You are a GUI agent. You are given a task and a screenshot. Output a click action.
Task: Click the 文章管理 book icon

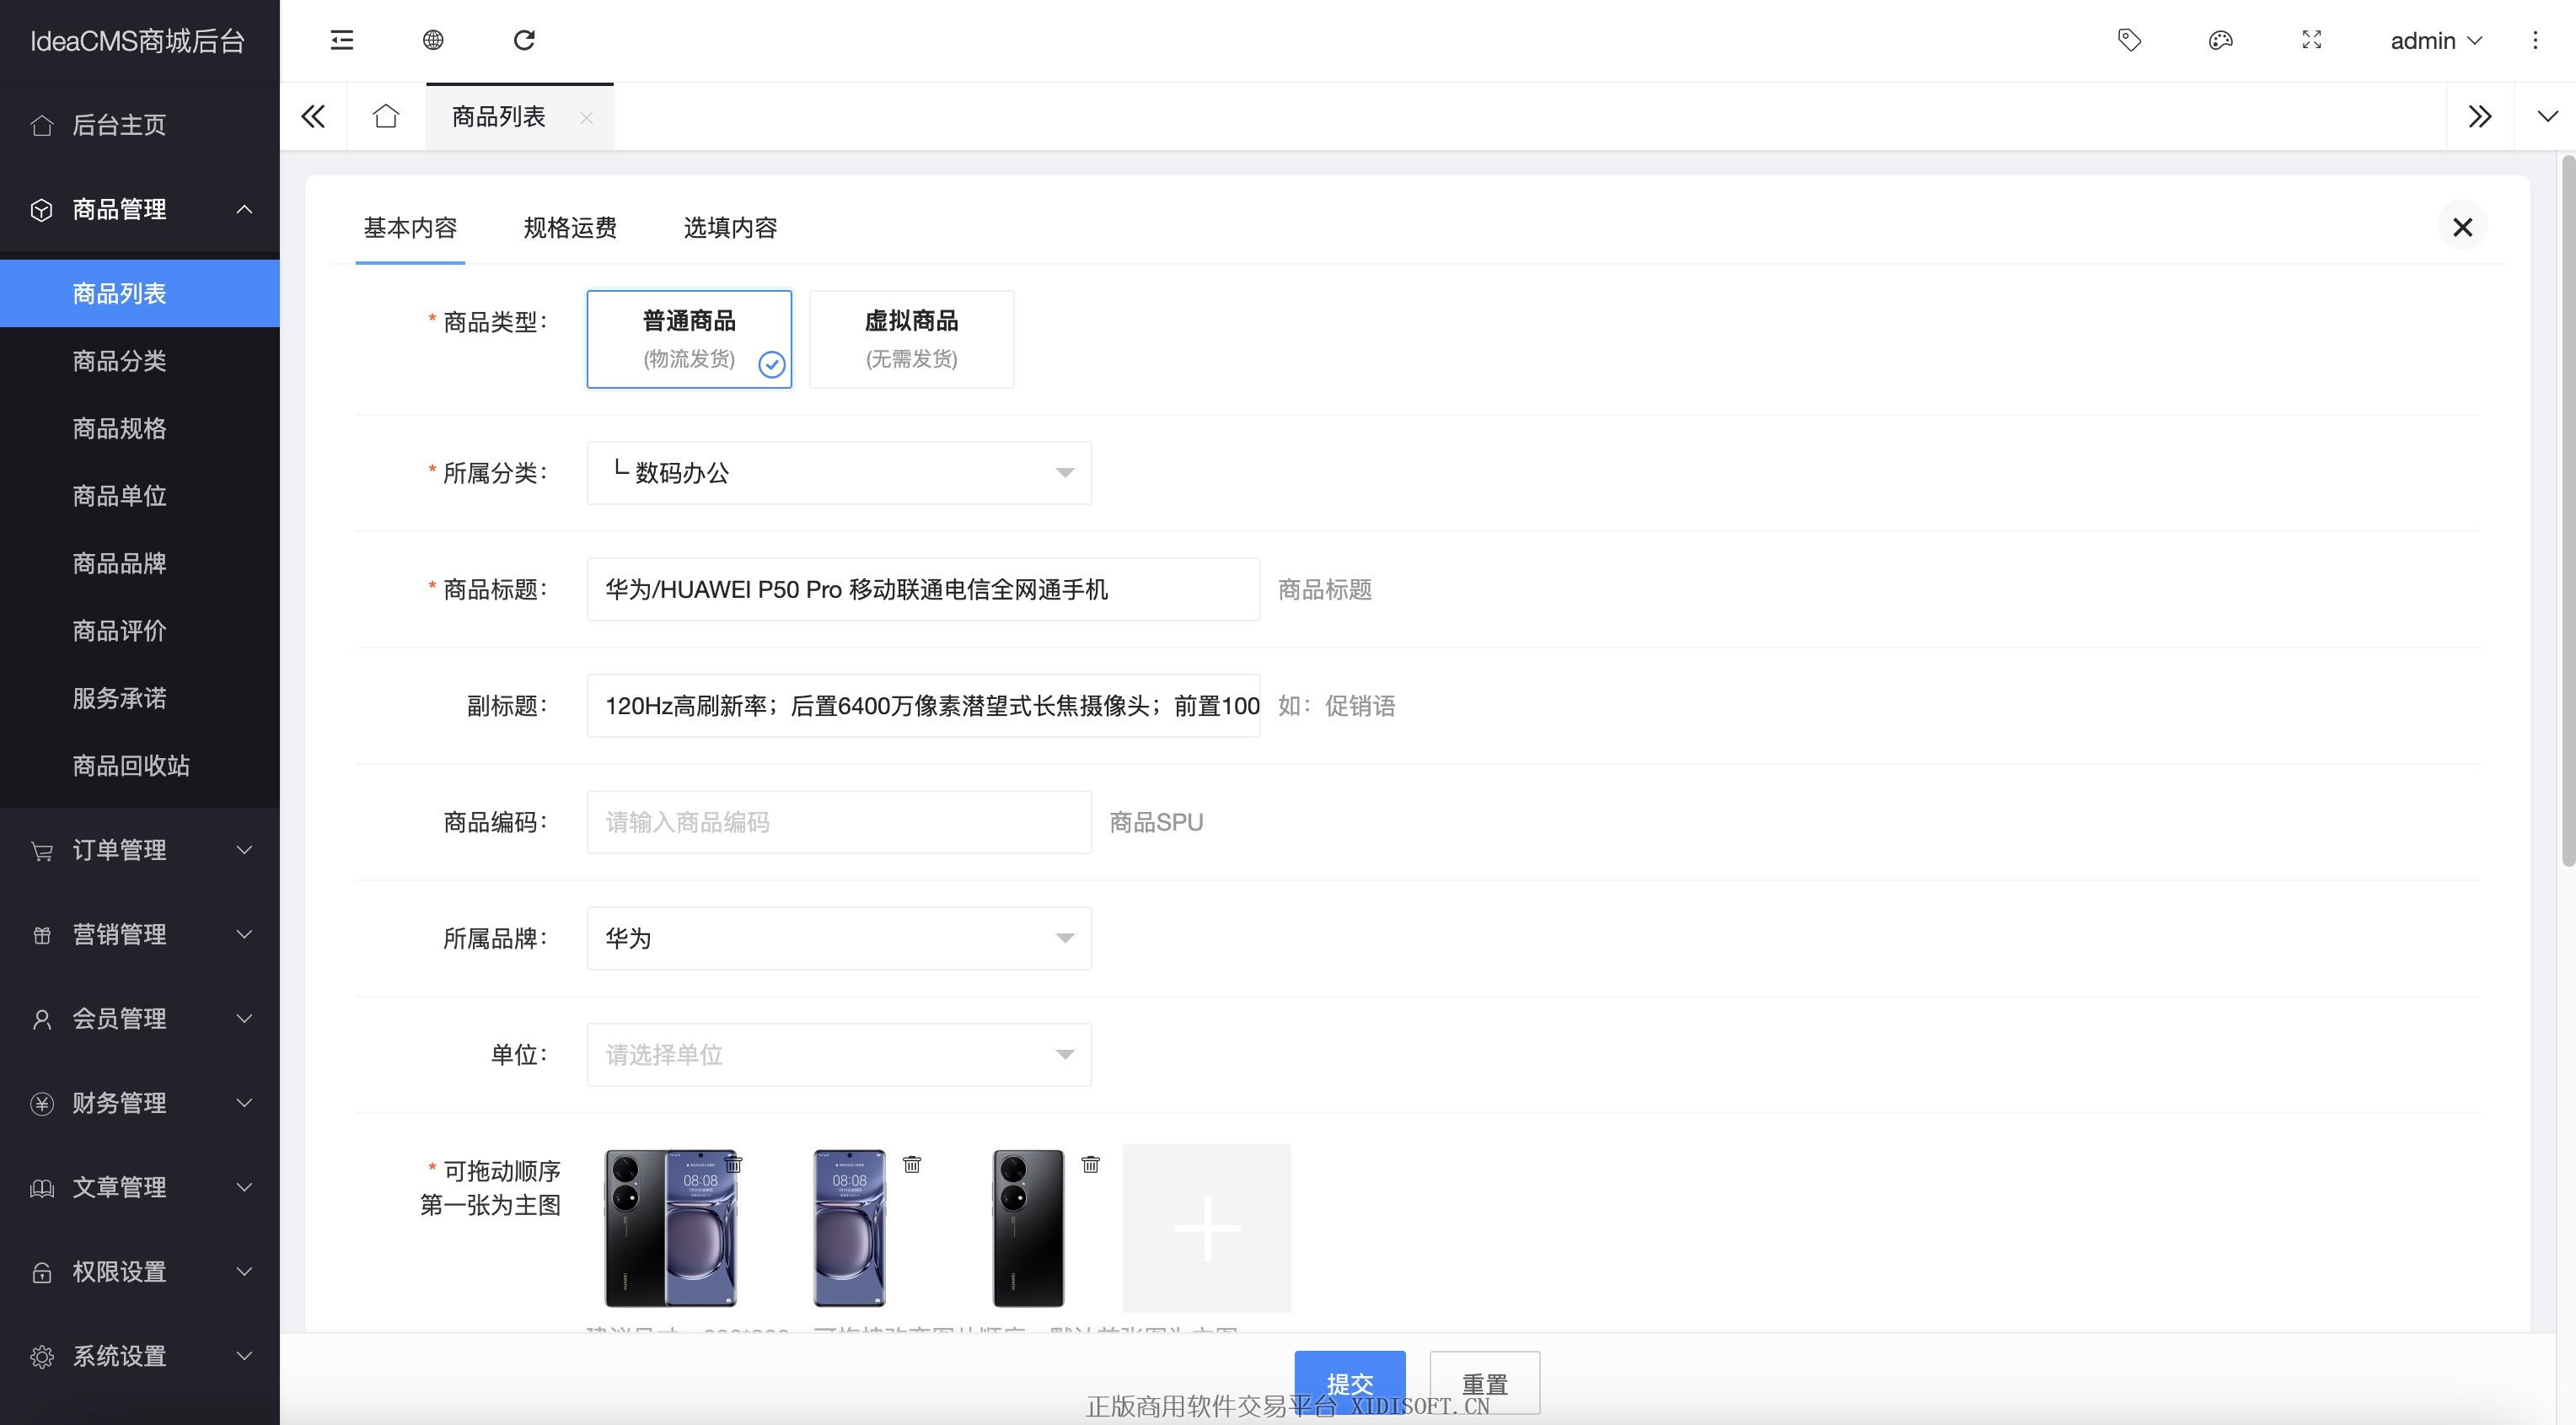coord(42,1187)
